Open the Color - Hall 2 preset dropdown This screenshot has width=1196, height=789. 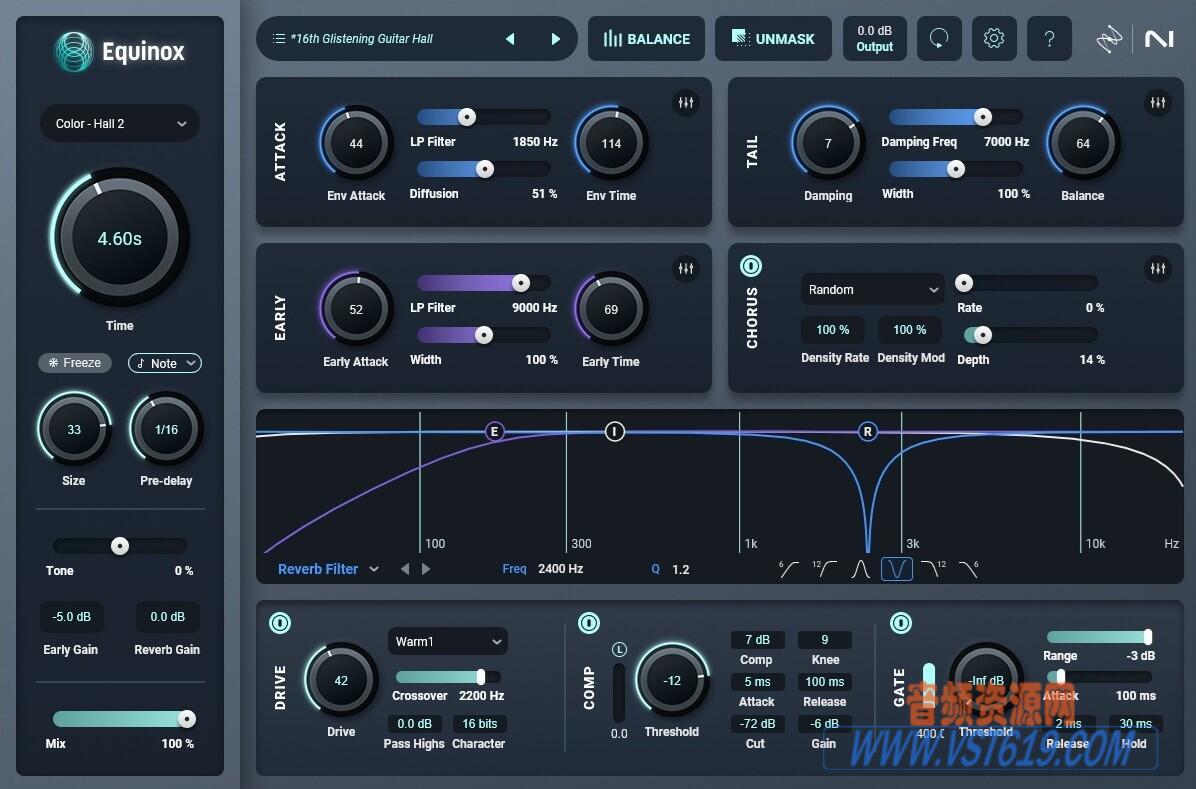pyautogui.click(x=119, y=123)
